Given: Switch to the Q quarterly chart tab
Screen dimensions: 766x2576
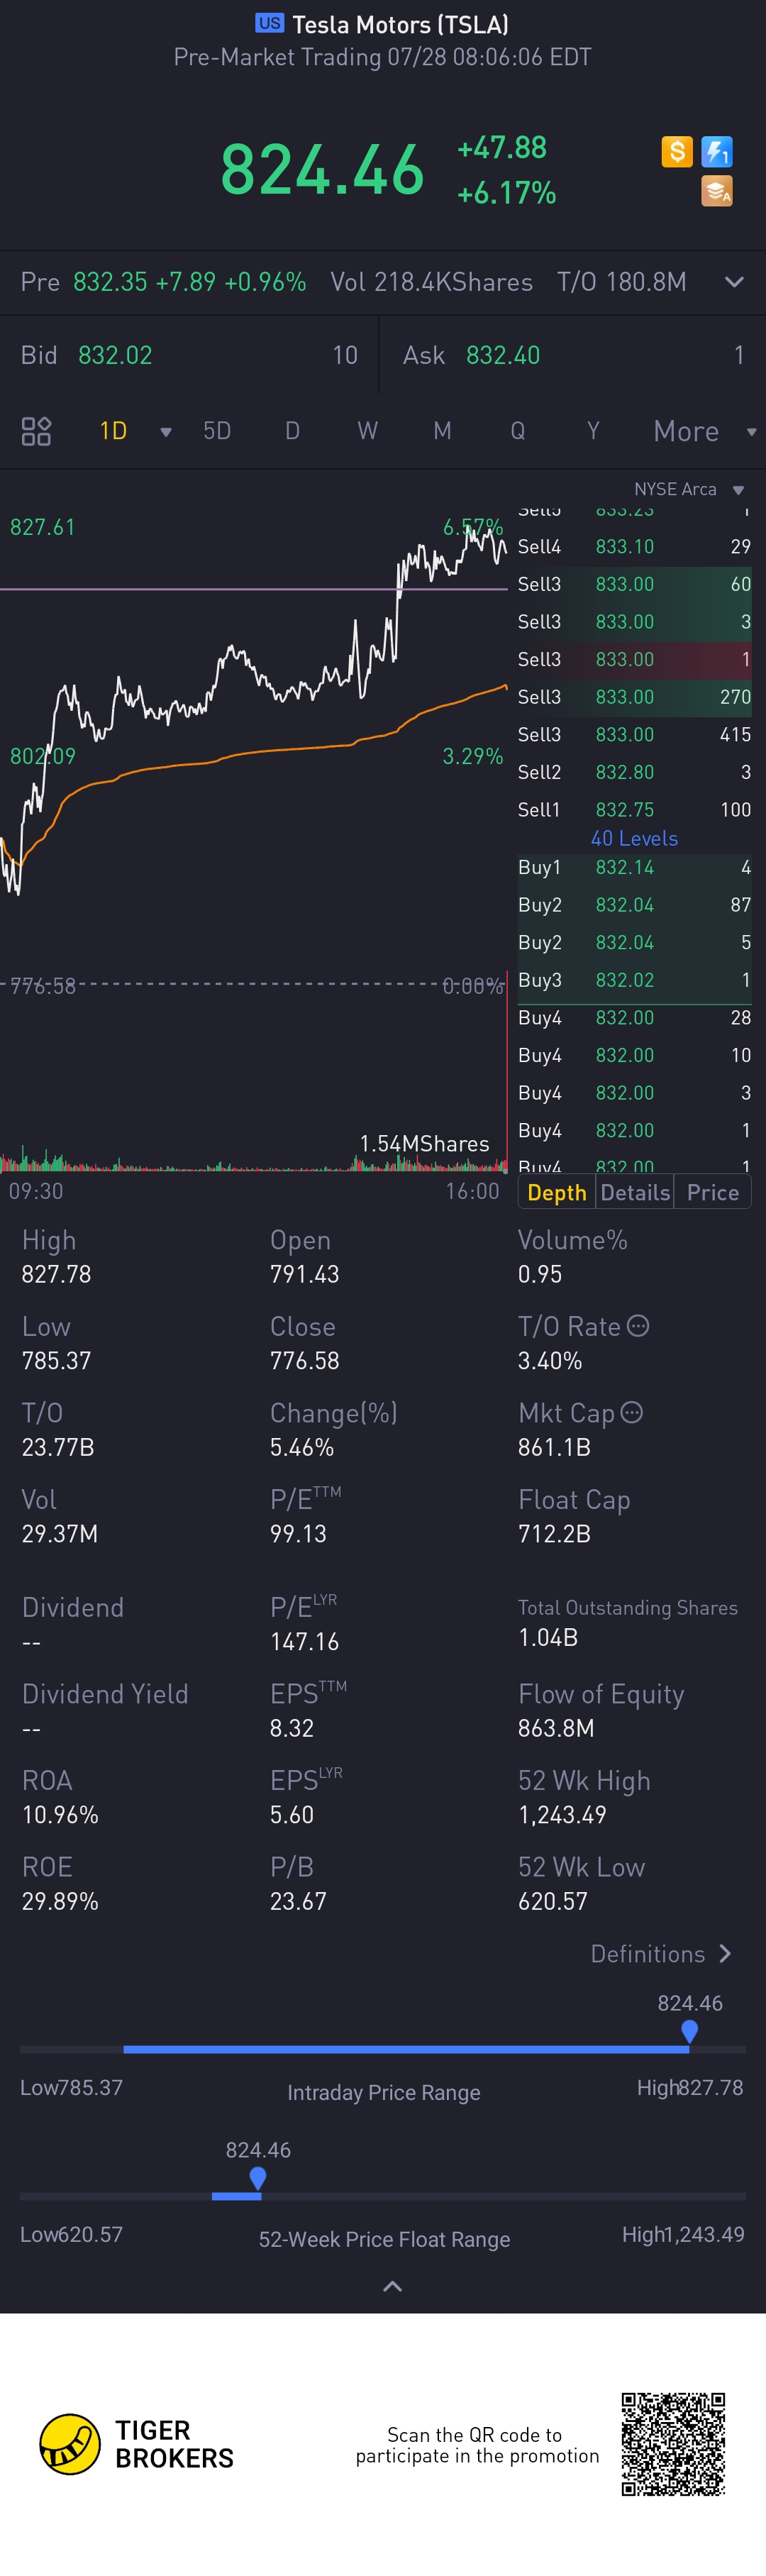Looking at the screenshot, I should click(x=517, y=431).
